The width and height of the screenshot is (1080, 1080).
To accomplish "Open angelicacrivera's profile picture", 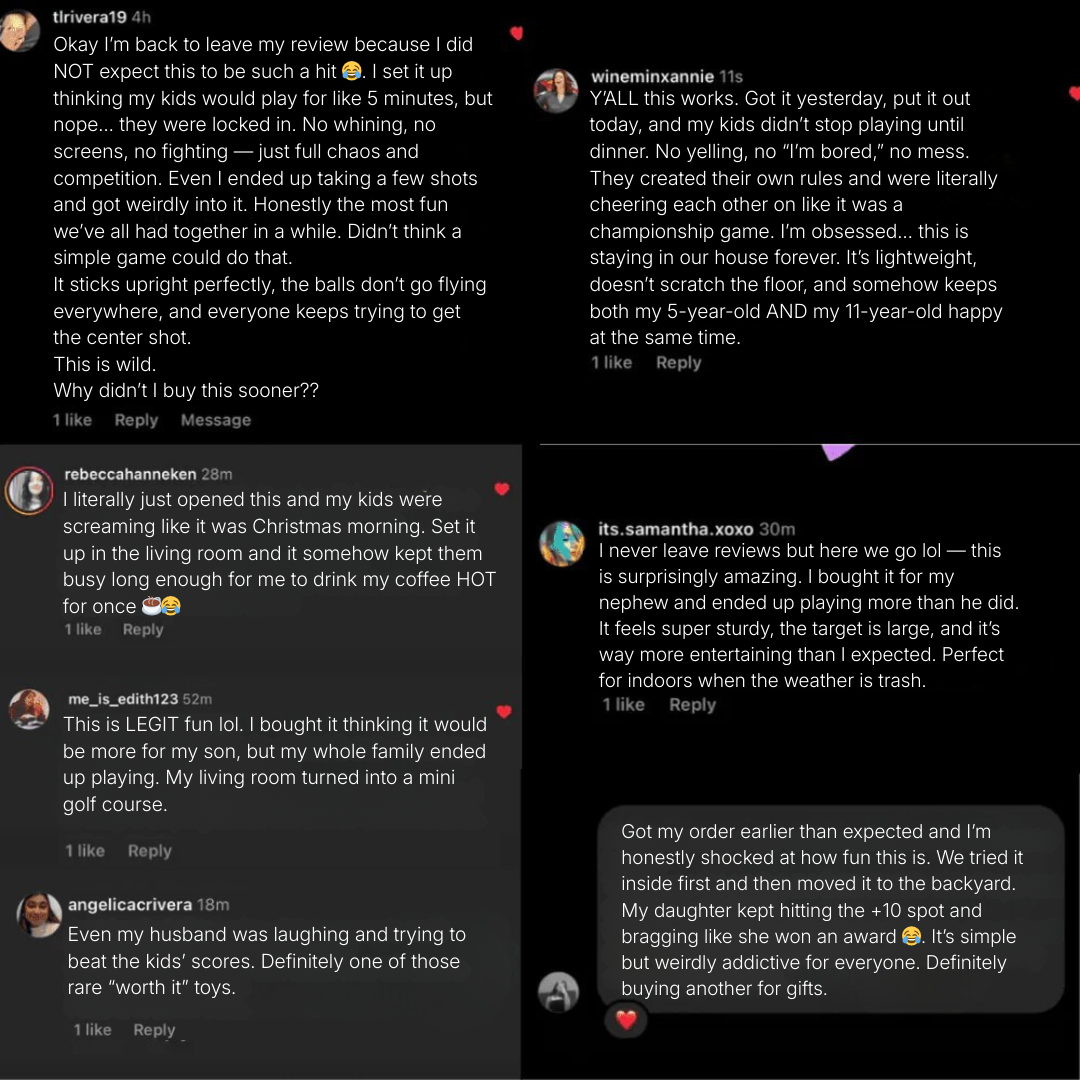I will tap(40, 915).
